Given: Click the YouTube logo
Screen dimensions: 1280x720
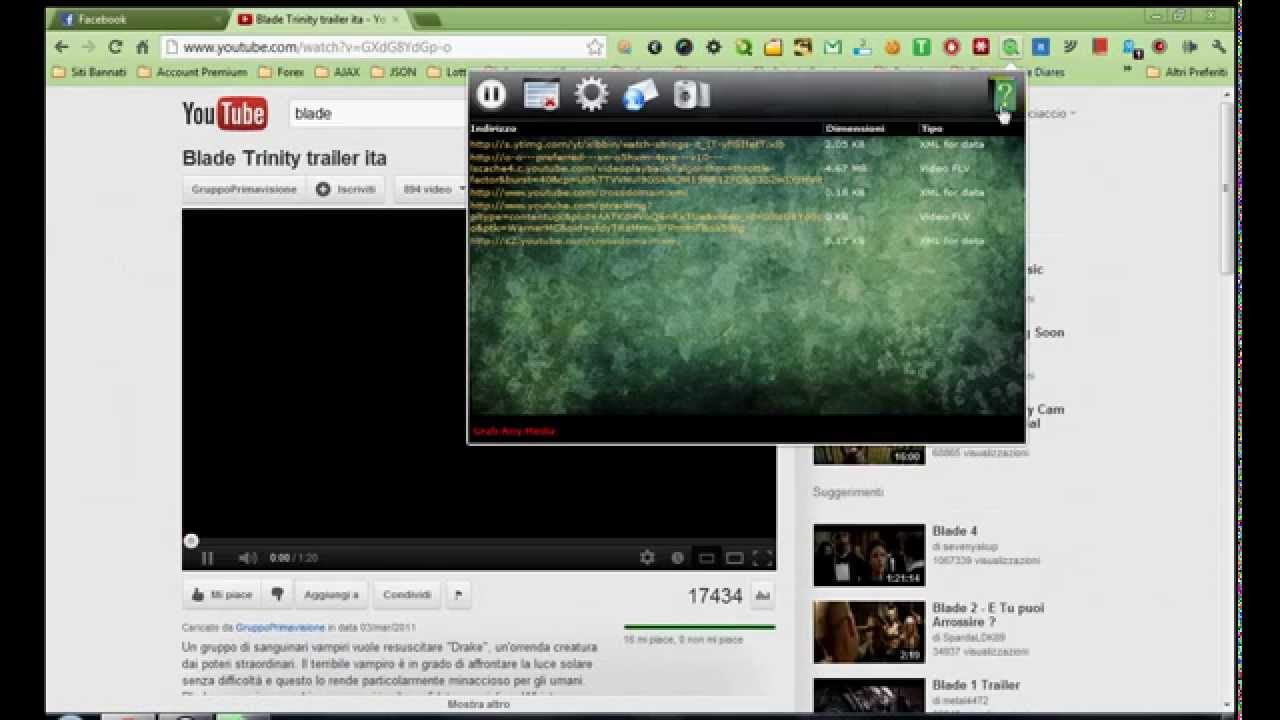Looking at the screenshot, I should [224, 114].
